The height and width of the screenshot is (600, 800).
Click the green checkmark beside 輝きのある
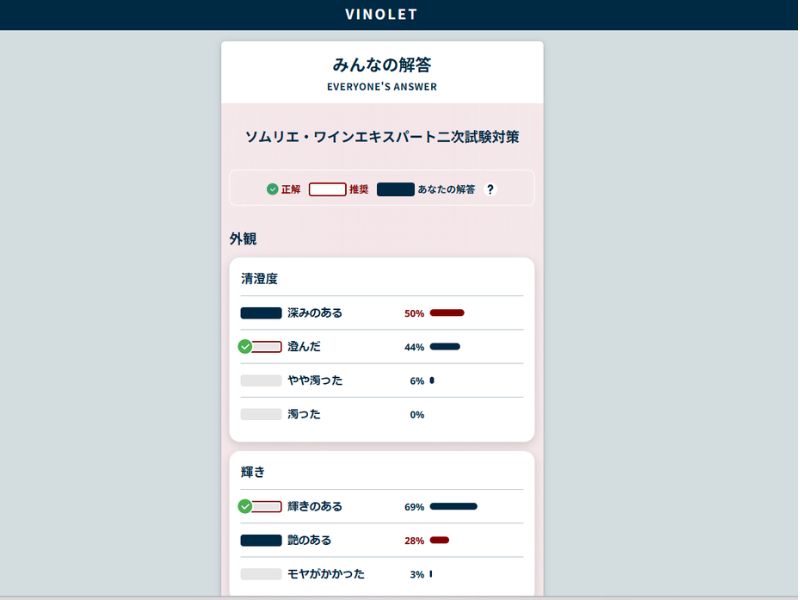[x=245, y=506]
